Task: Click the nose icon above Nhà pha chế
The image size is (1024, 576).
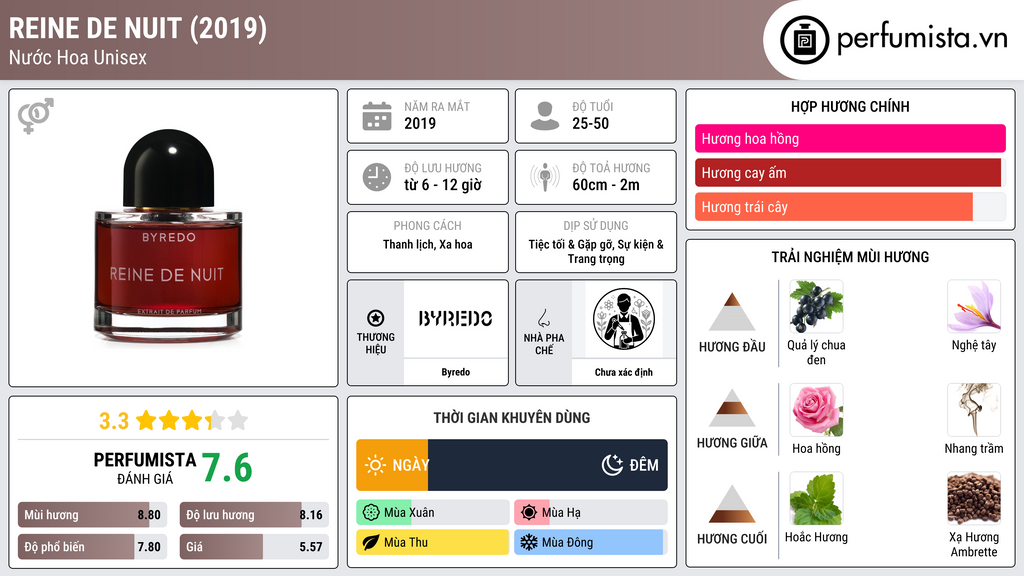Action: 543,318
